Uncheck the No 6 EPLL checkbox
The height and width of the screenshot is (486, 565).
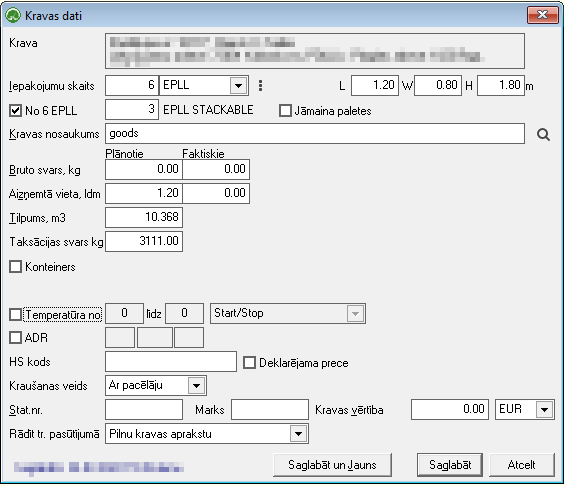pyautogui.click(x=15, y=111)
